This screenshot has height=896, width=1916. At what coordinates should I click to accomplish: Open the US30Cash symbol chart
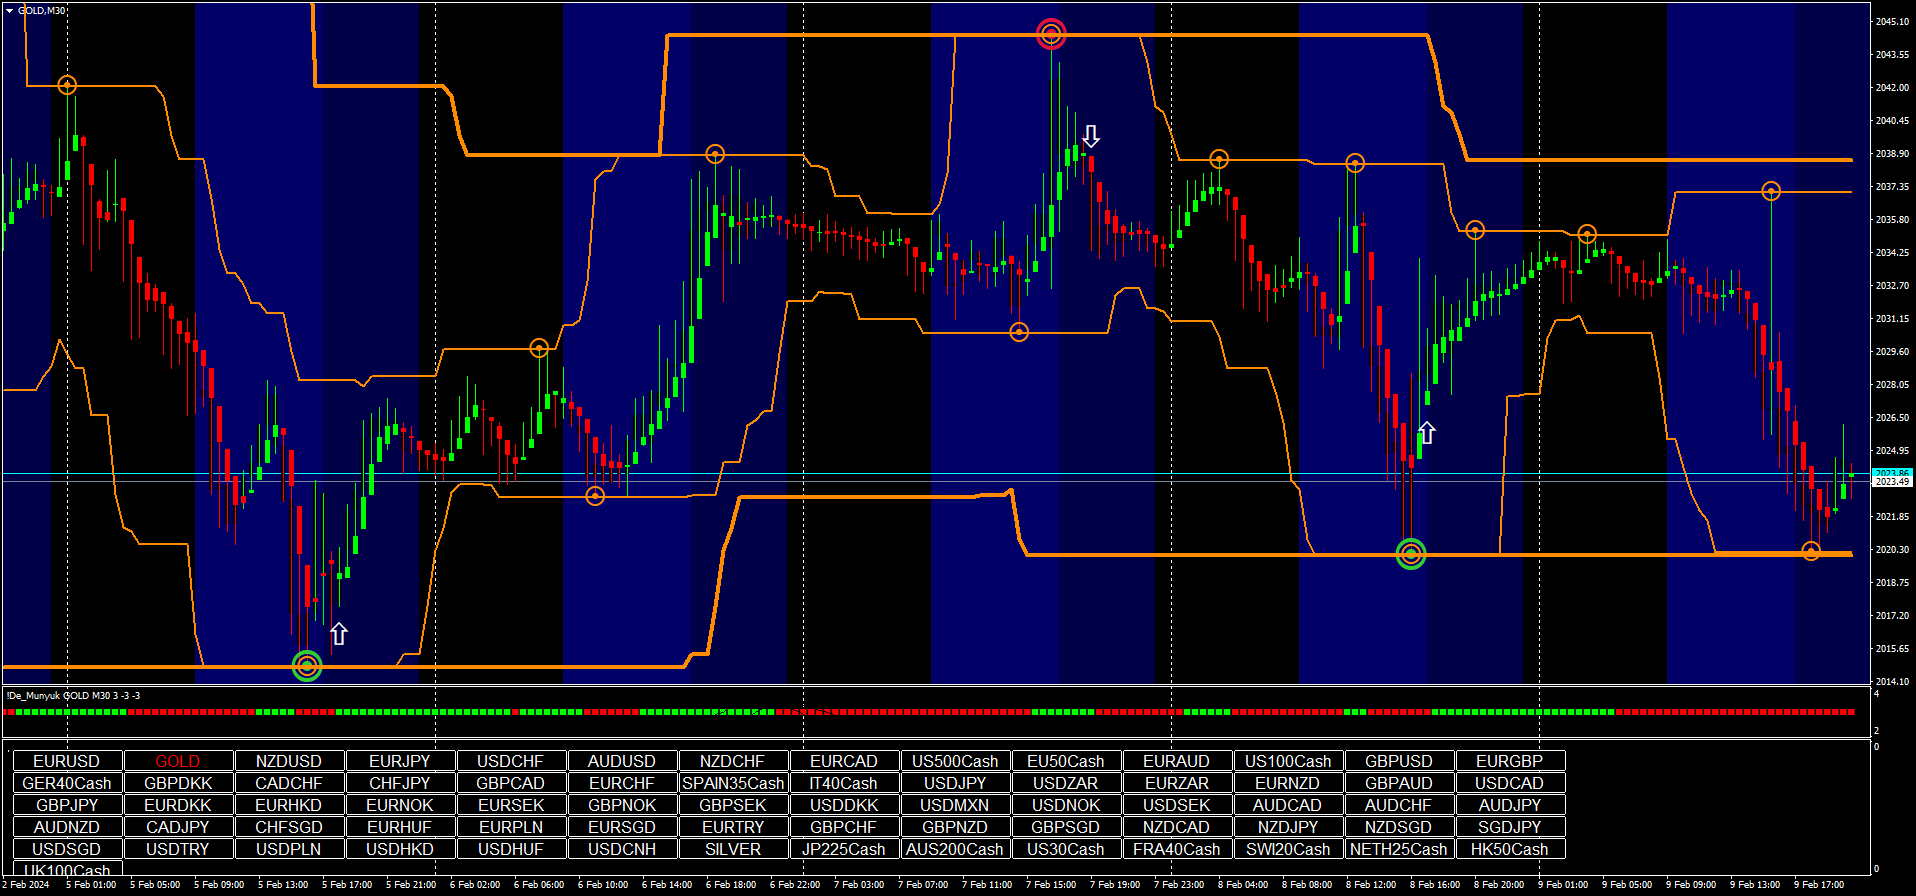1066,849
